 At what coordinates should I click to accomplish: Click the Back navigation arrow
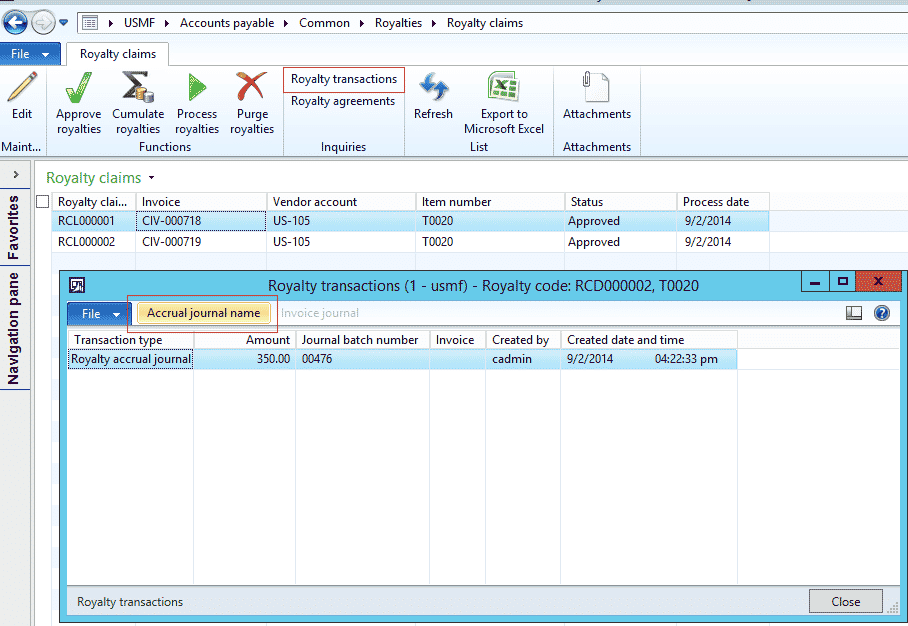point(15,23)
